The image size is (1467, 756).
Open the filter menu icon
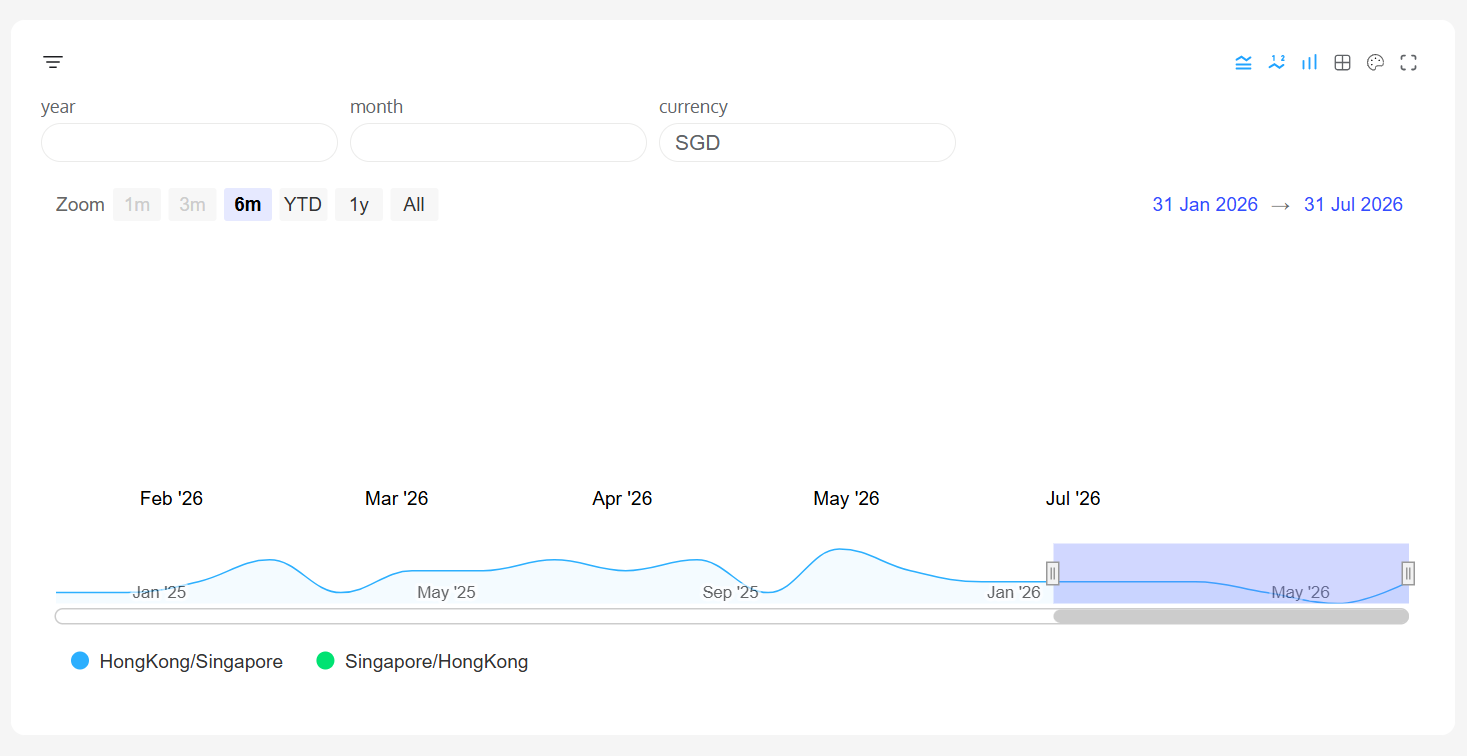pos(53,63)
